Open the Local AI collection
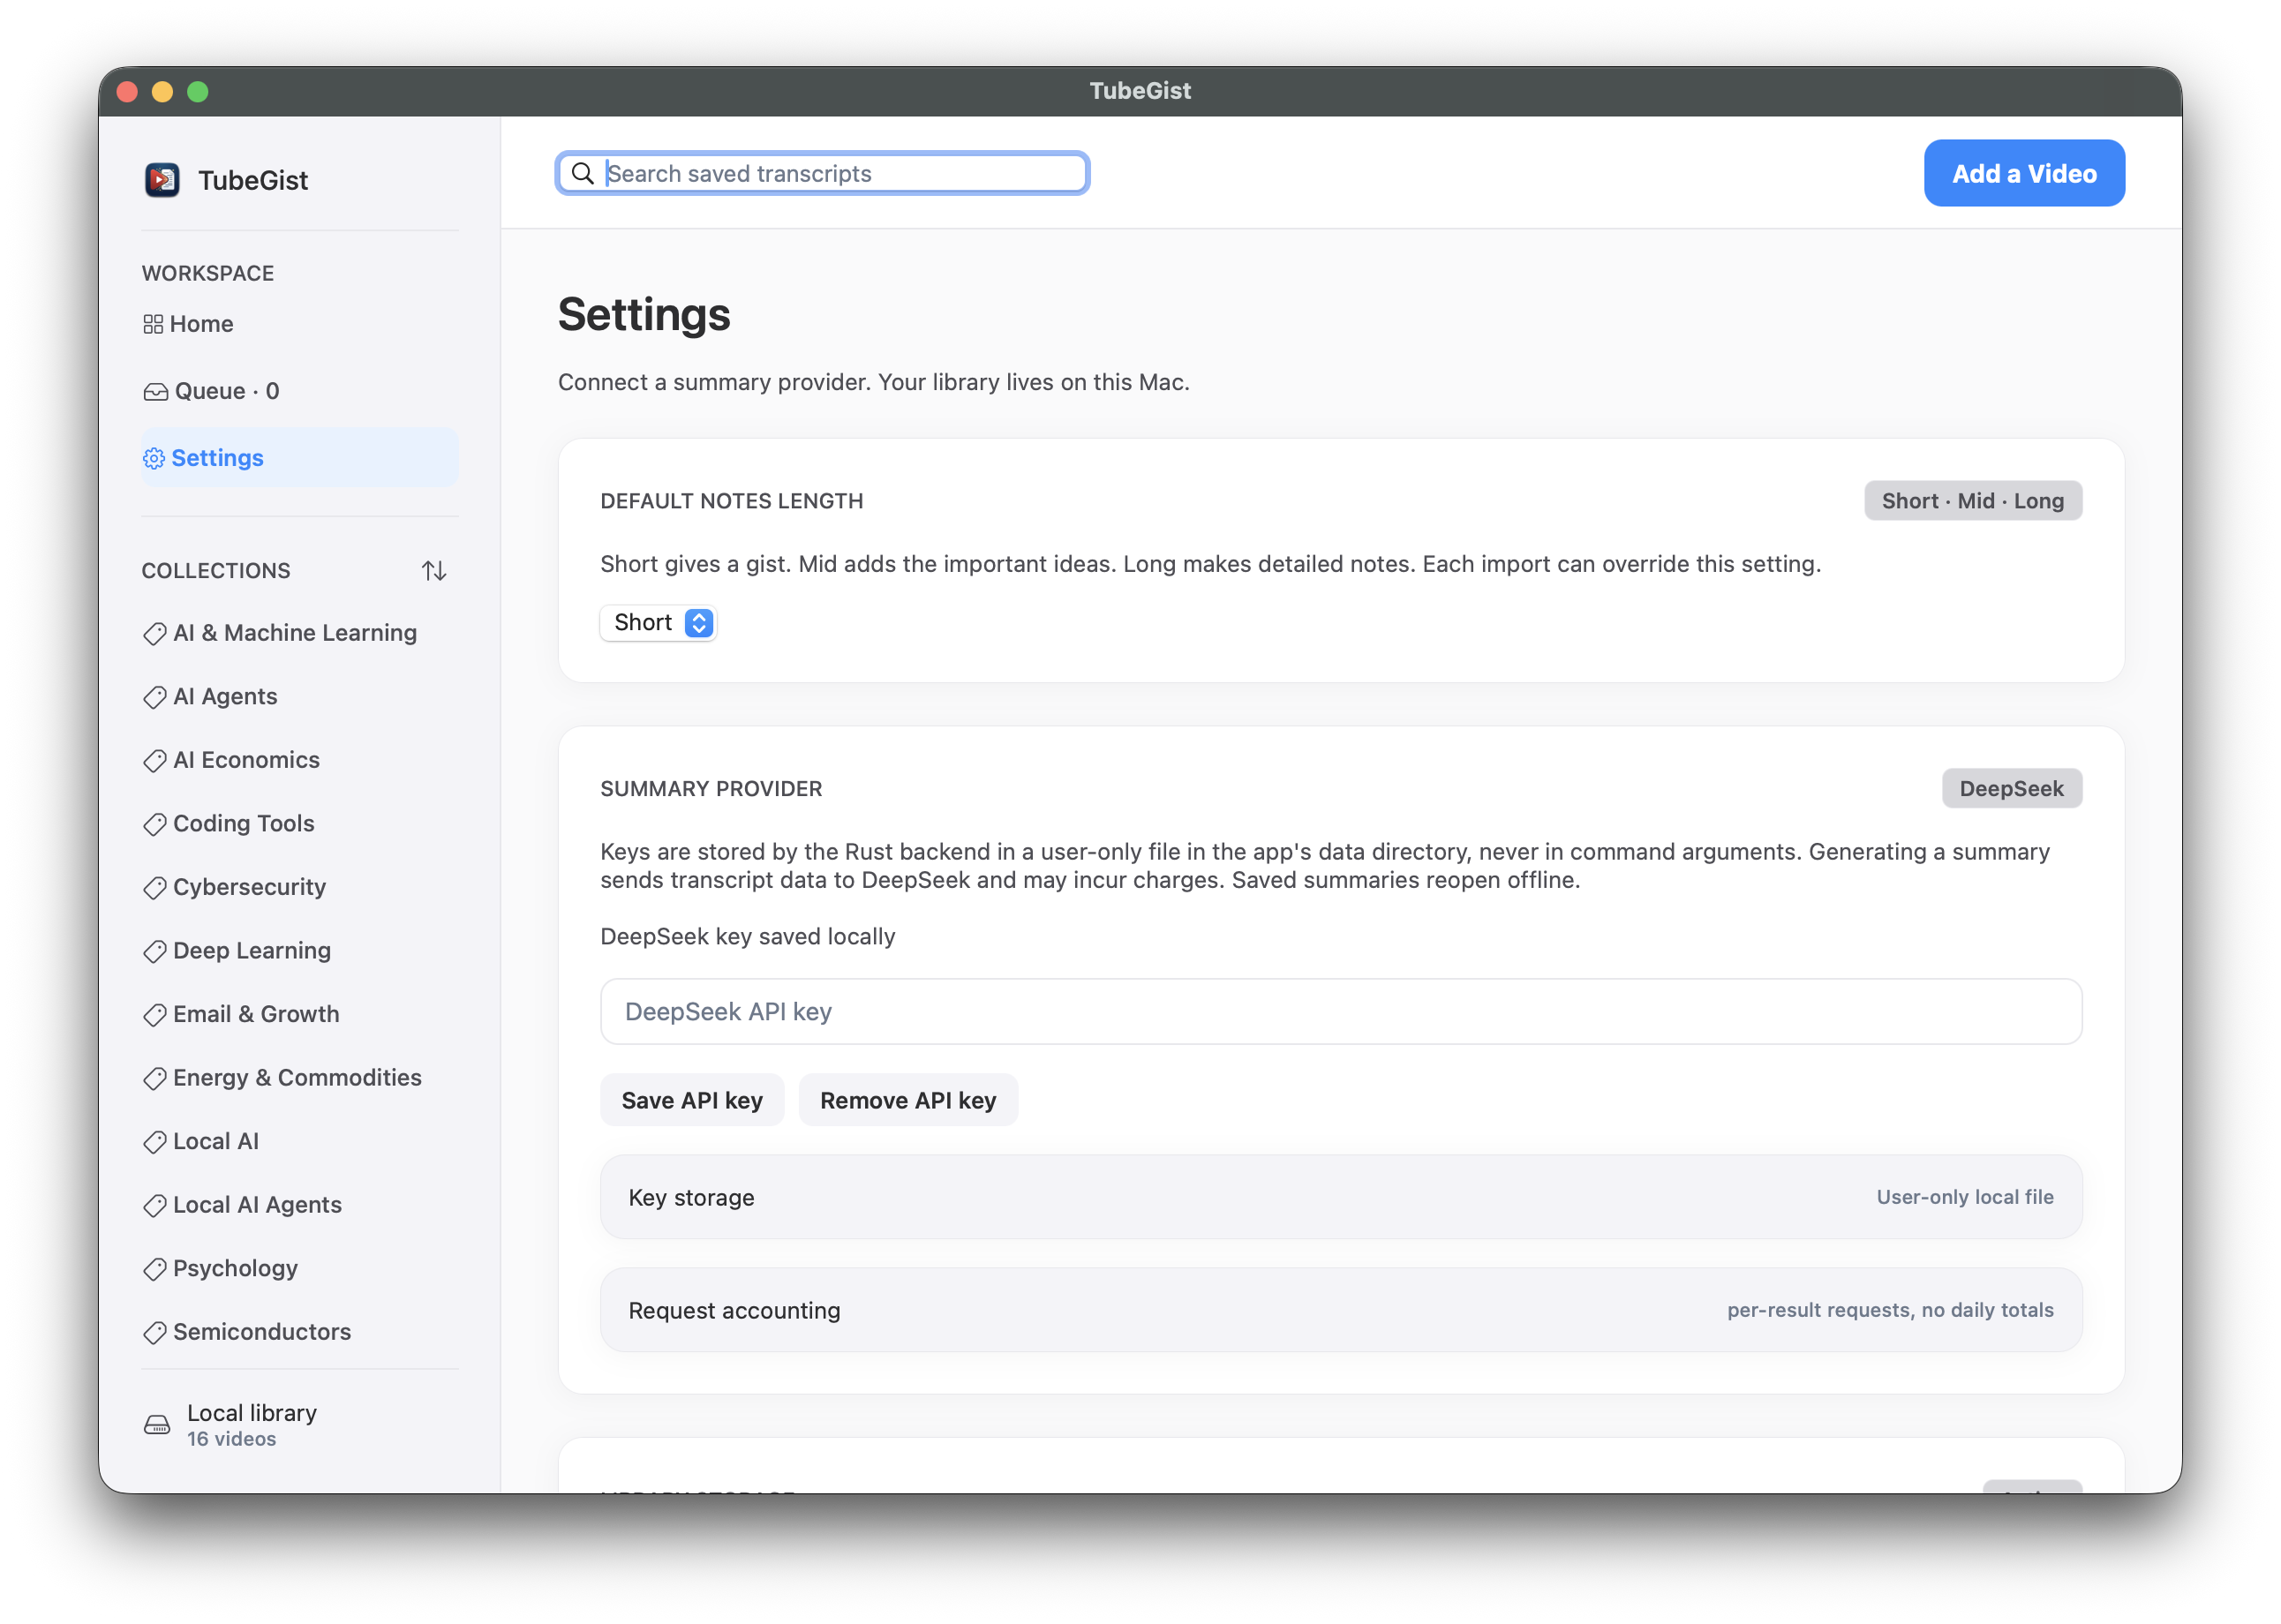The height and width of the screenshot is (1624, 2281). (300, 1141)
